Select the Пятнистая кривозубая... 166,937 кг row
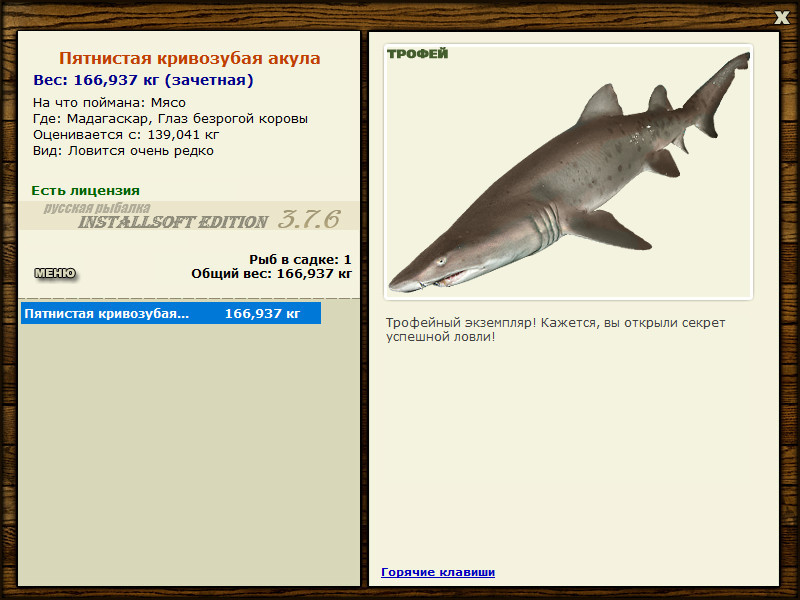 coord(171,313)
